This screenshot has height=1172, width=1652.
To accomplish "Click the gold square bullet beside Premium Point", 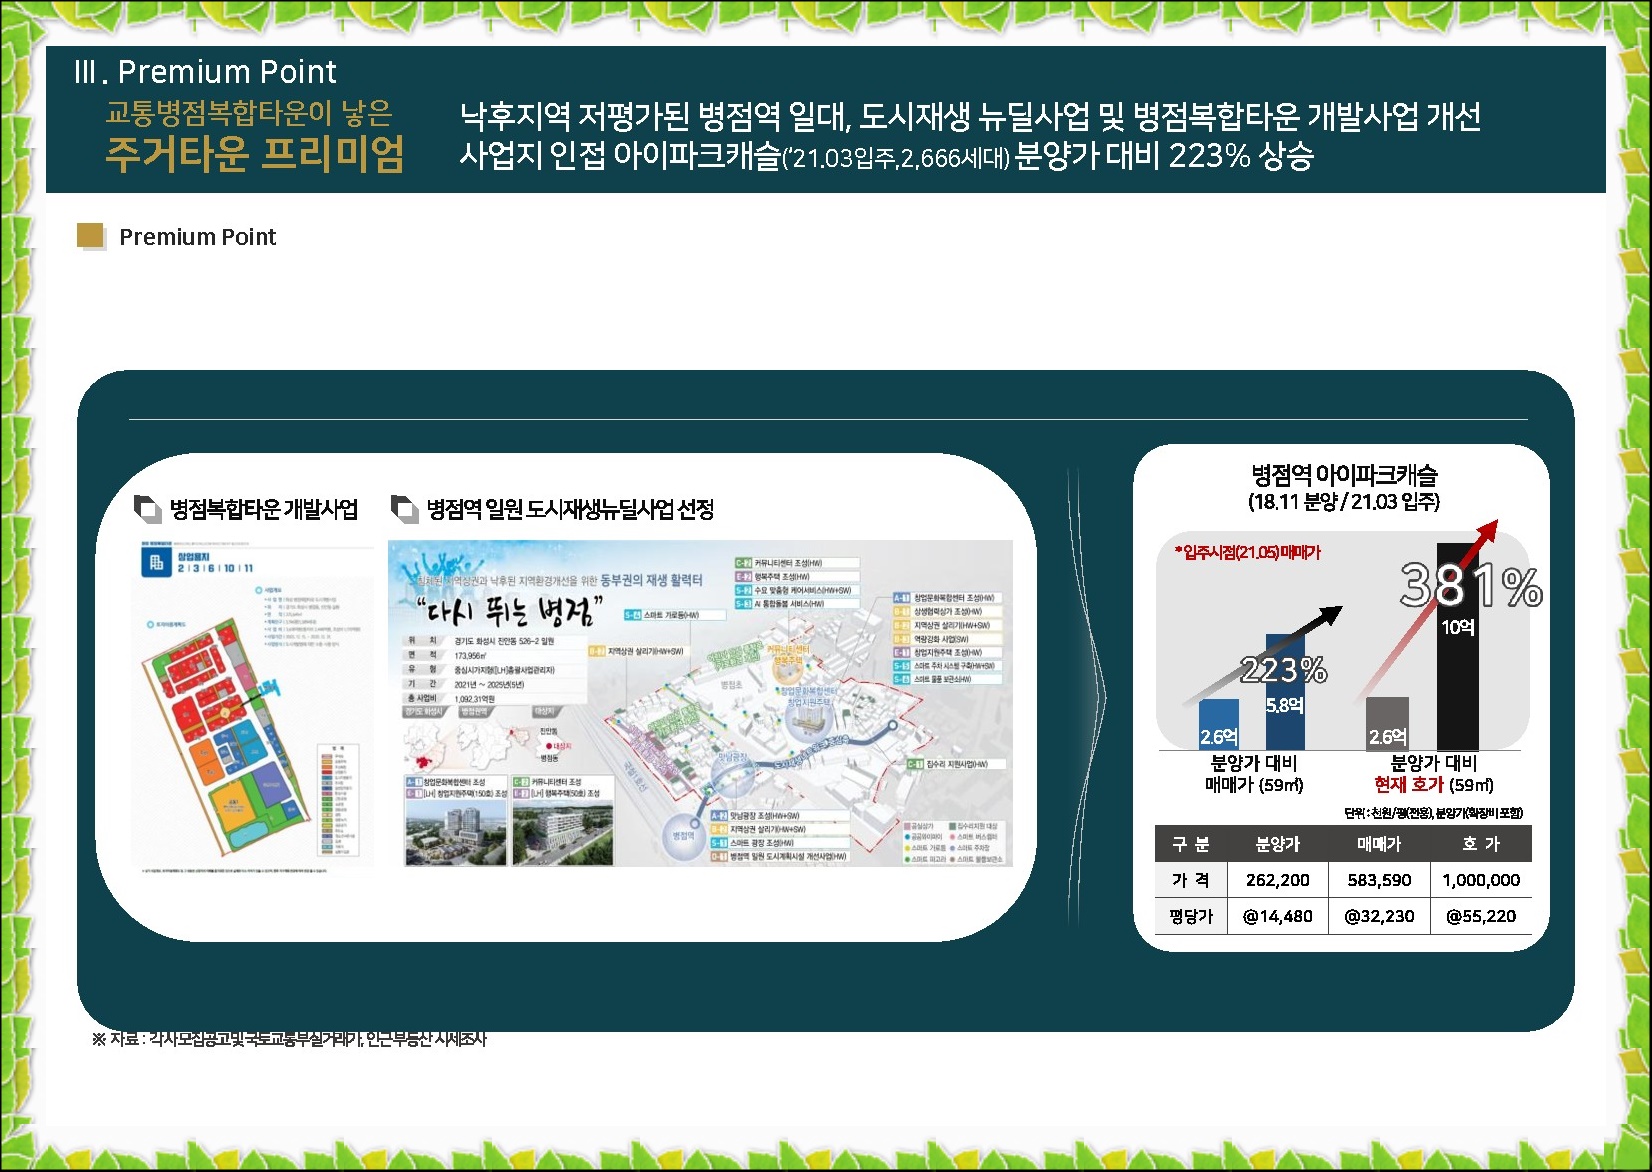I will (x=91, y=237).
